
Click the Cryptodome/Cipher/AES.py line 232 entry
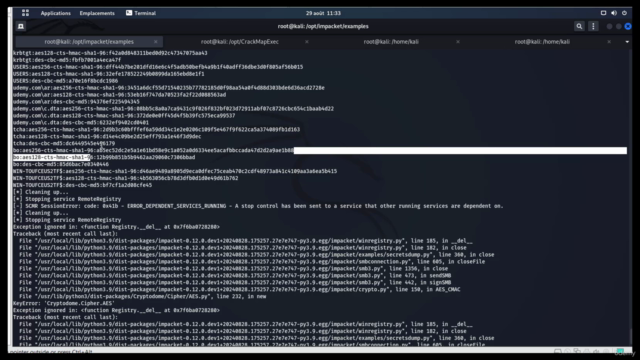(x=142, y=296)
